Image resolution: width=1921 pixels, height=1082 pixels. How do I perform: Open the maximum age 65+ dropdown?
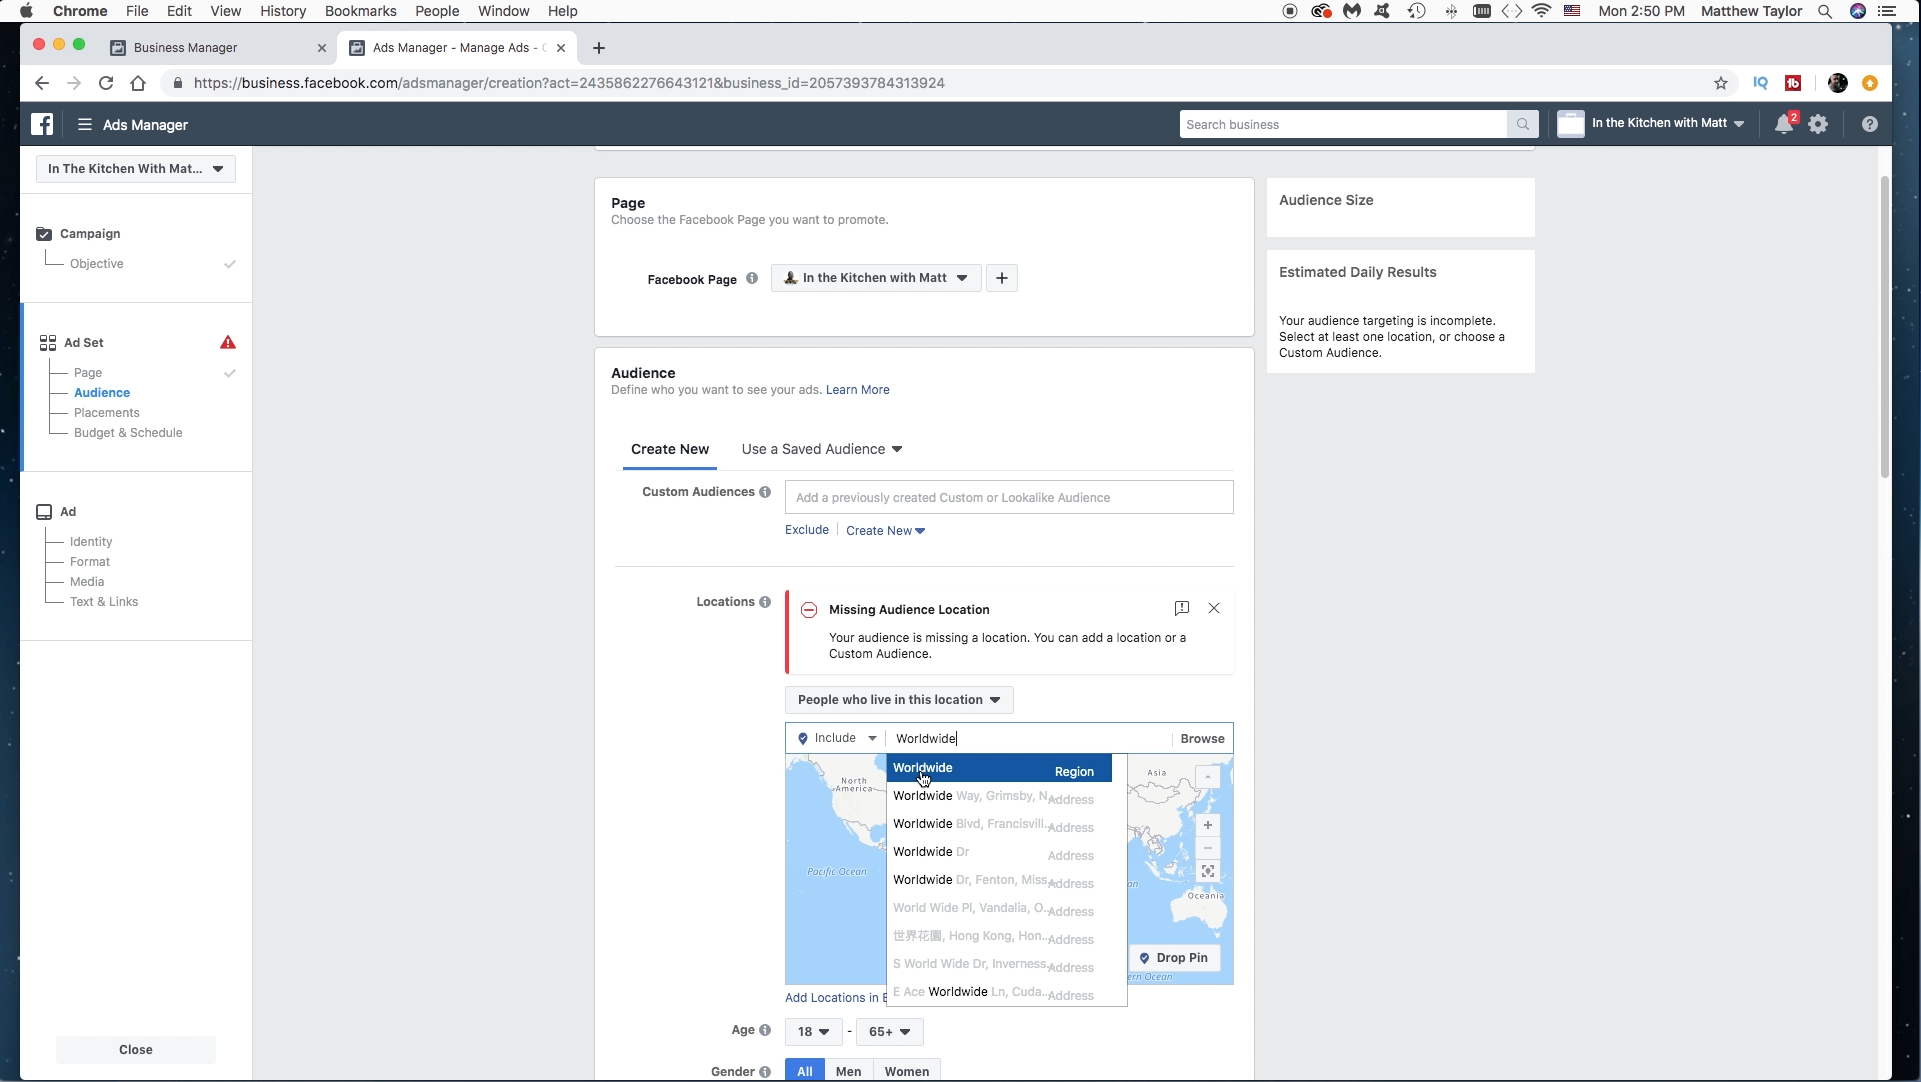tap(889, 1032)
